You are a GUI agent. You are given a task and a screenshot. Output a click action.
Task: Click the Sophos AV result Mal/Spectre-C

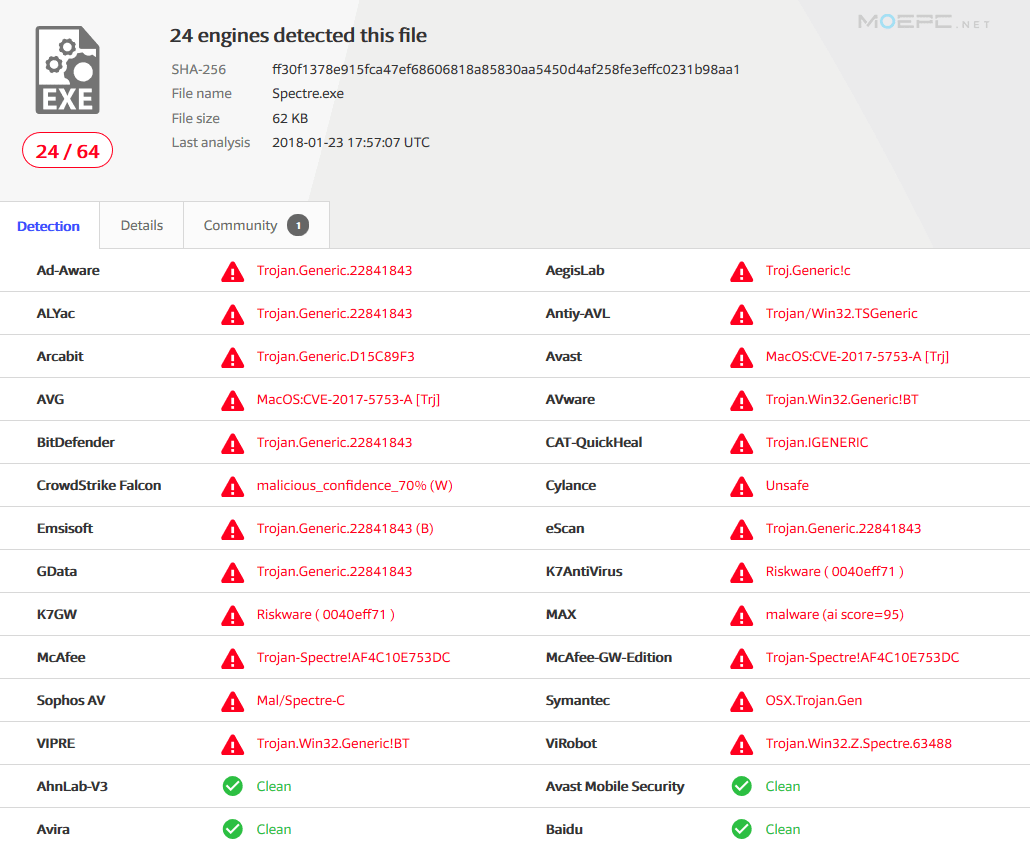(x=301, y=700)
